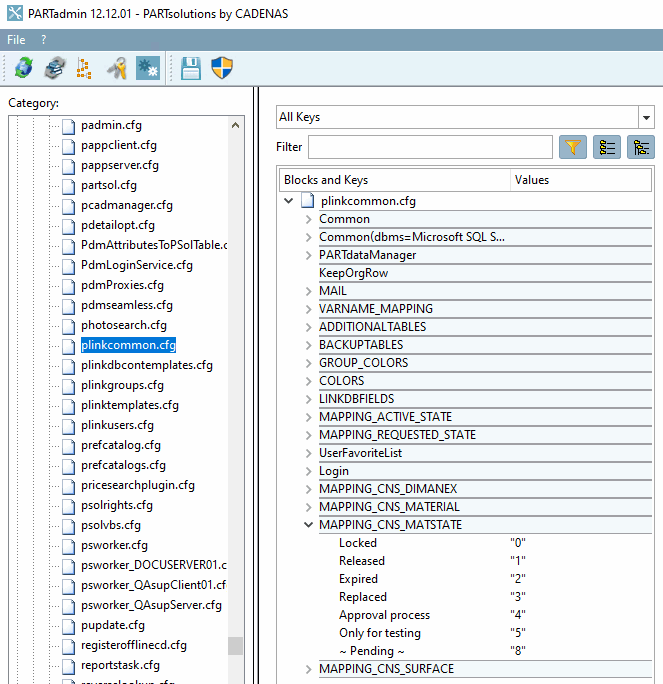Select psworker.cfg in category tree
This screenshot has width=663, height=684.
[x=114, y=545]
